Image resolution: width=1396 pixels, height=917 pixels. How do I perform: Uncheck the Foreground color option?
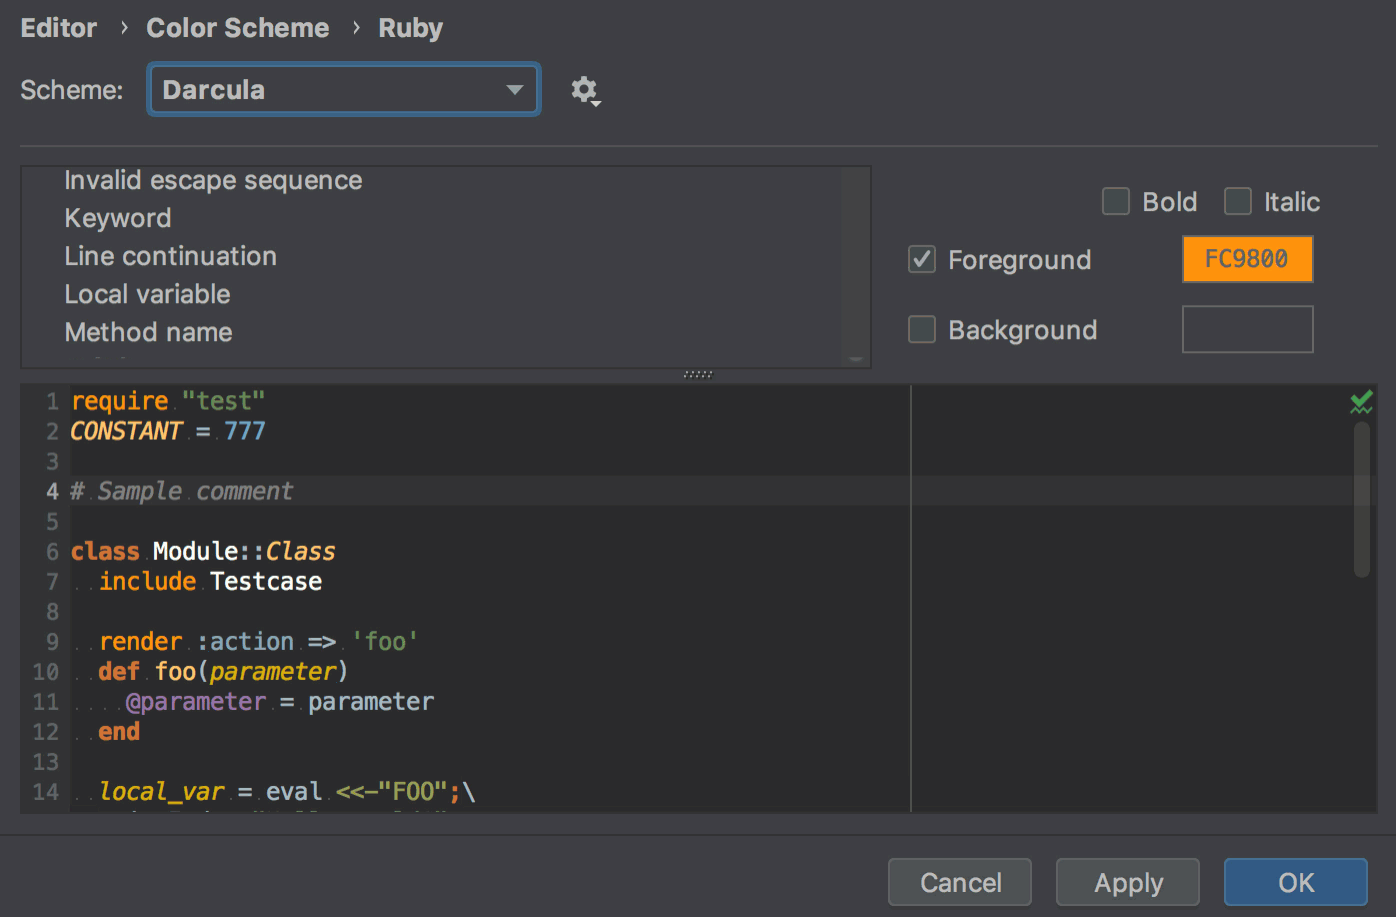point(921,259)
